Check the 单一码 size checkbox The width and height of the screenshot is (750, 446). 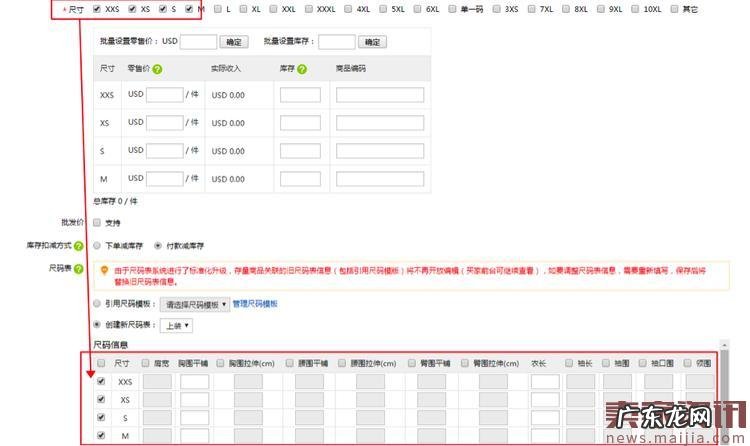click(x=452, y=9)
